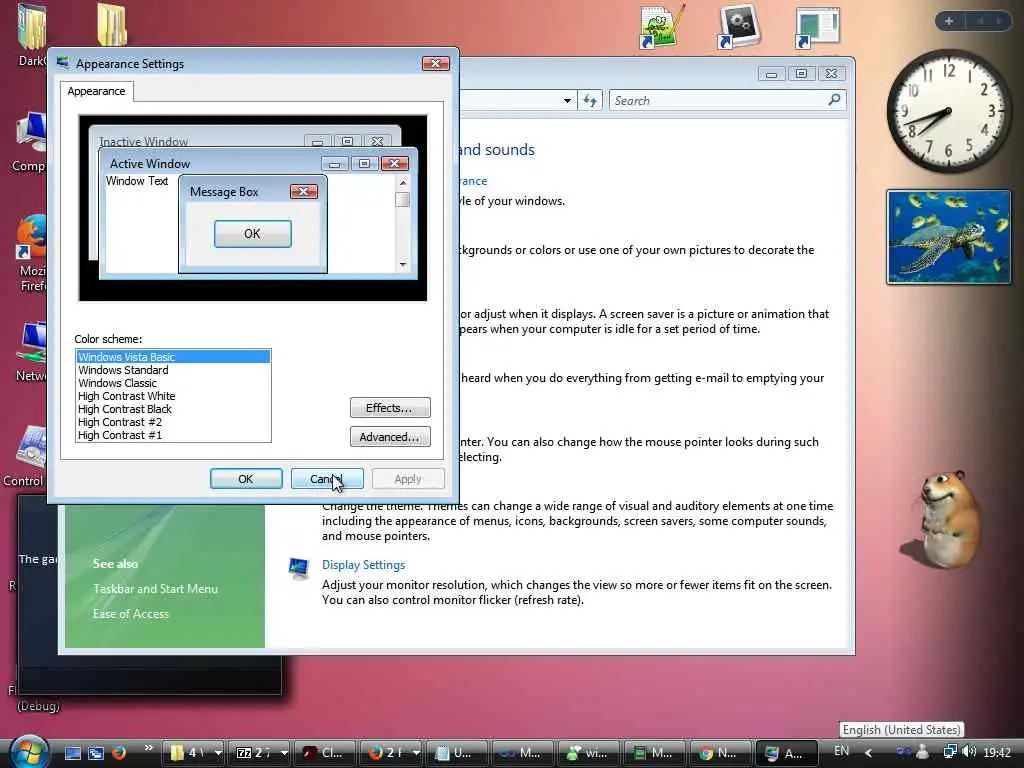This screenshot has height=768, width=1024.
Task: Switch to the notepad 'U...' taskbar button
Action: [456, 753]
